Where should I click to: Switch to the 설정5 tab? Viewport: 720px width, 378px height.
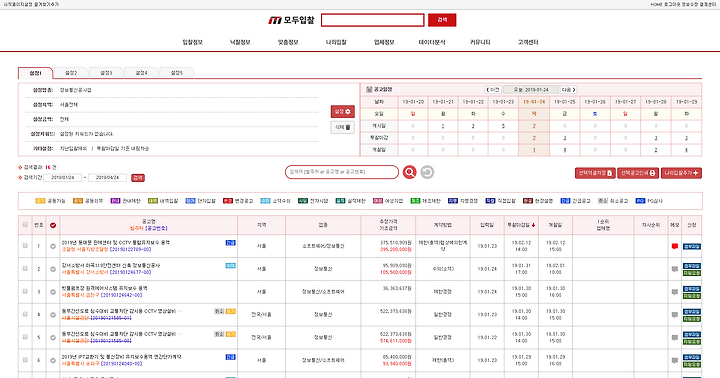[x=177, y=73]
